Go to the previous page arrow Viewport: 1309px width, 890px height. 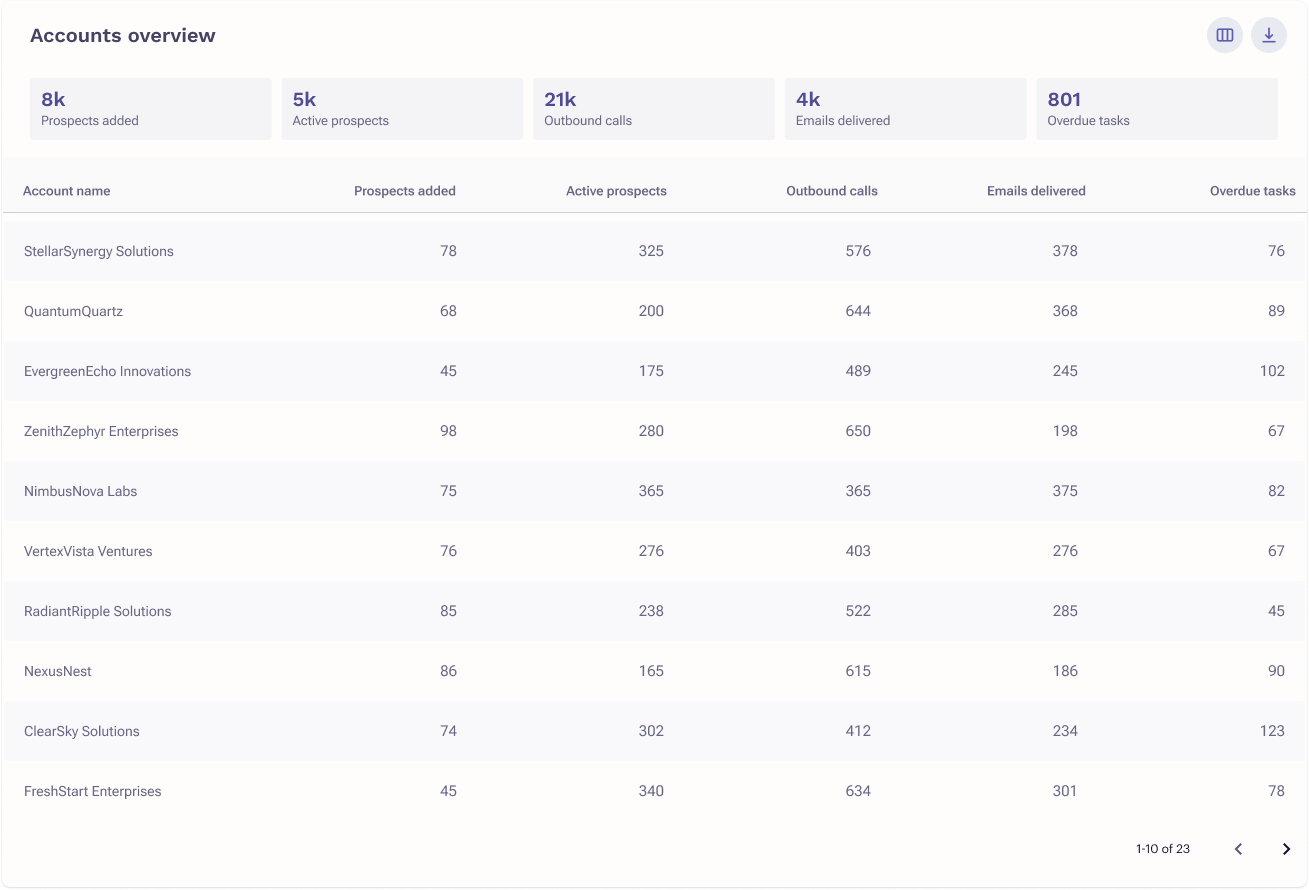[1238, 849]
